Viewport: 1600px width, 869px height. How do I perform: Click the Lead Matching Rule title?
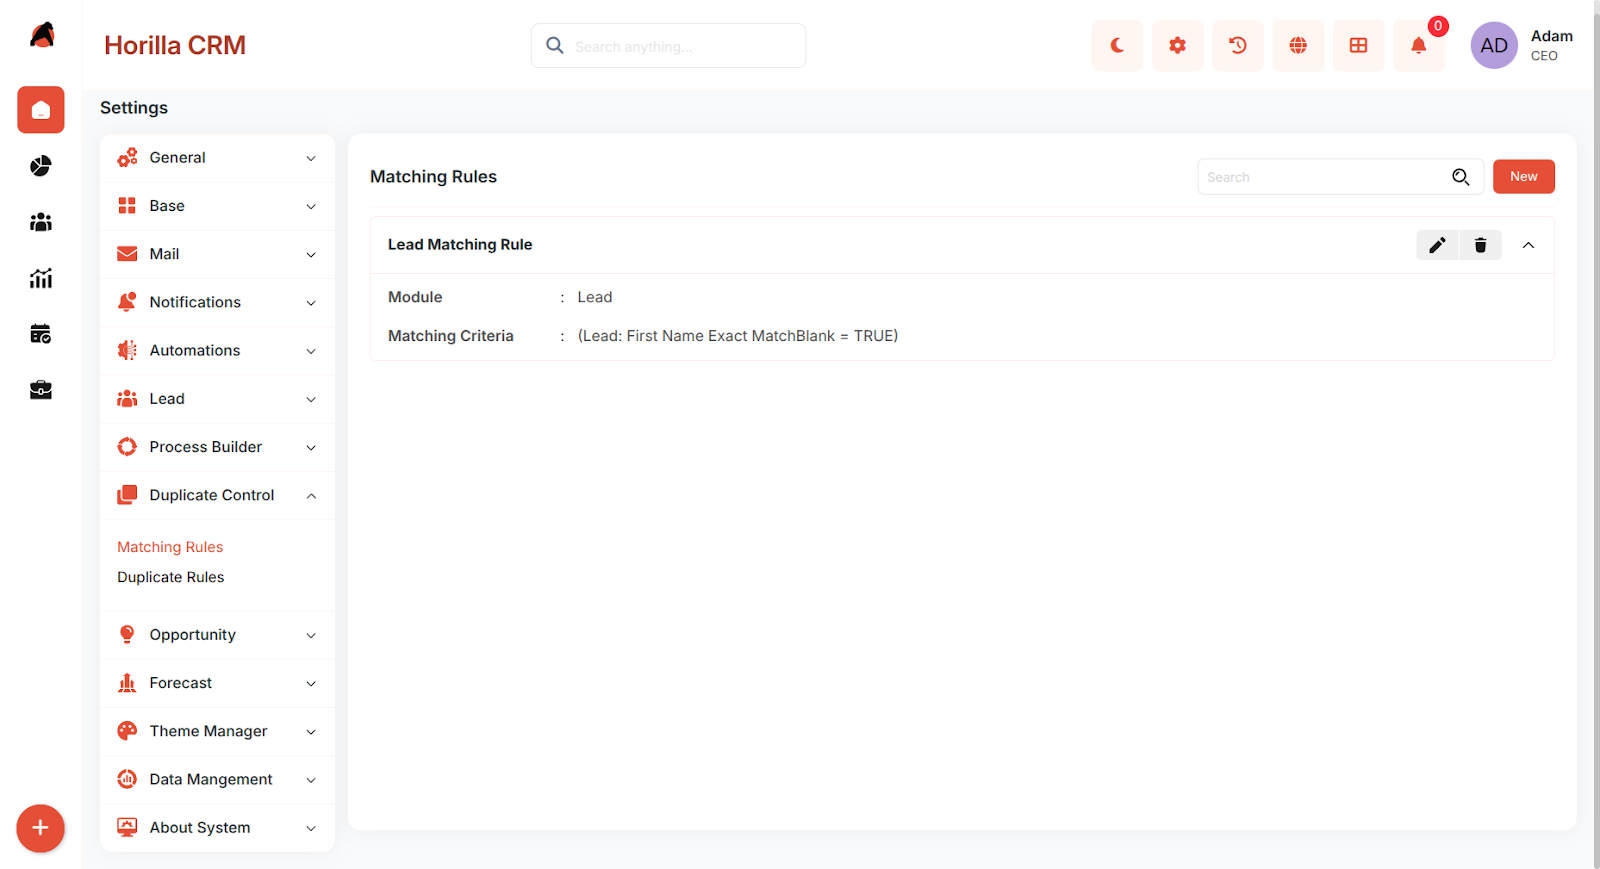pos(460,245)
